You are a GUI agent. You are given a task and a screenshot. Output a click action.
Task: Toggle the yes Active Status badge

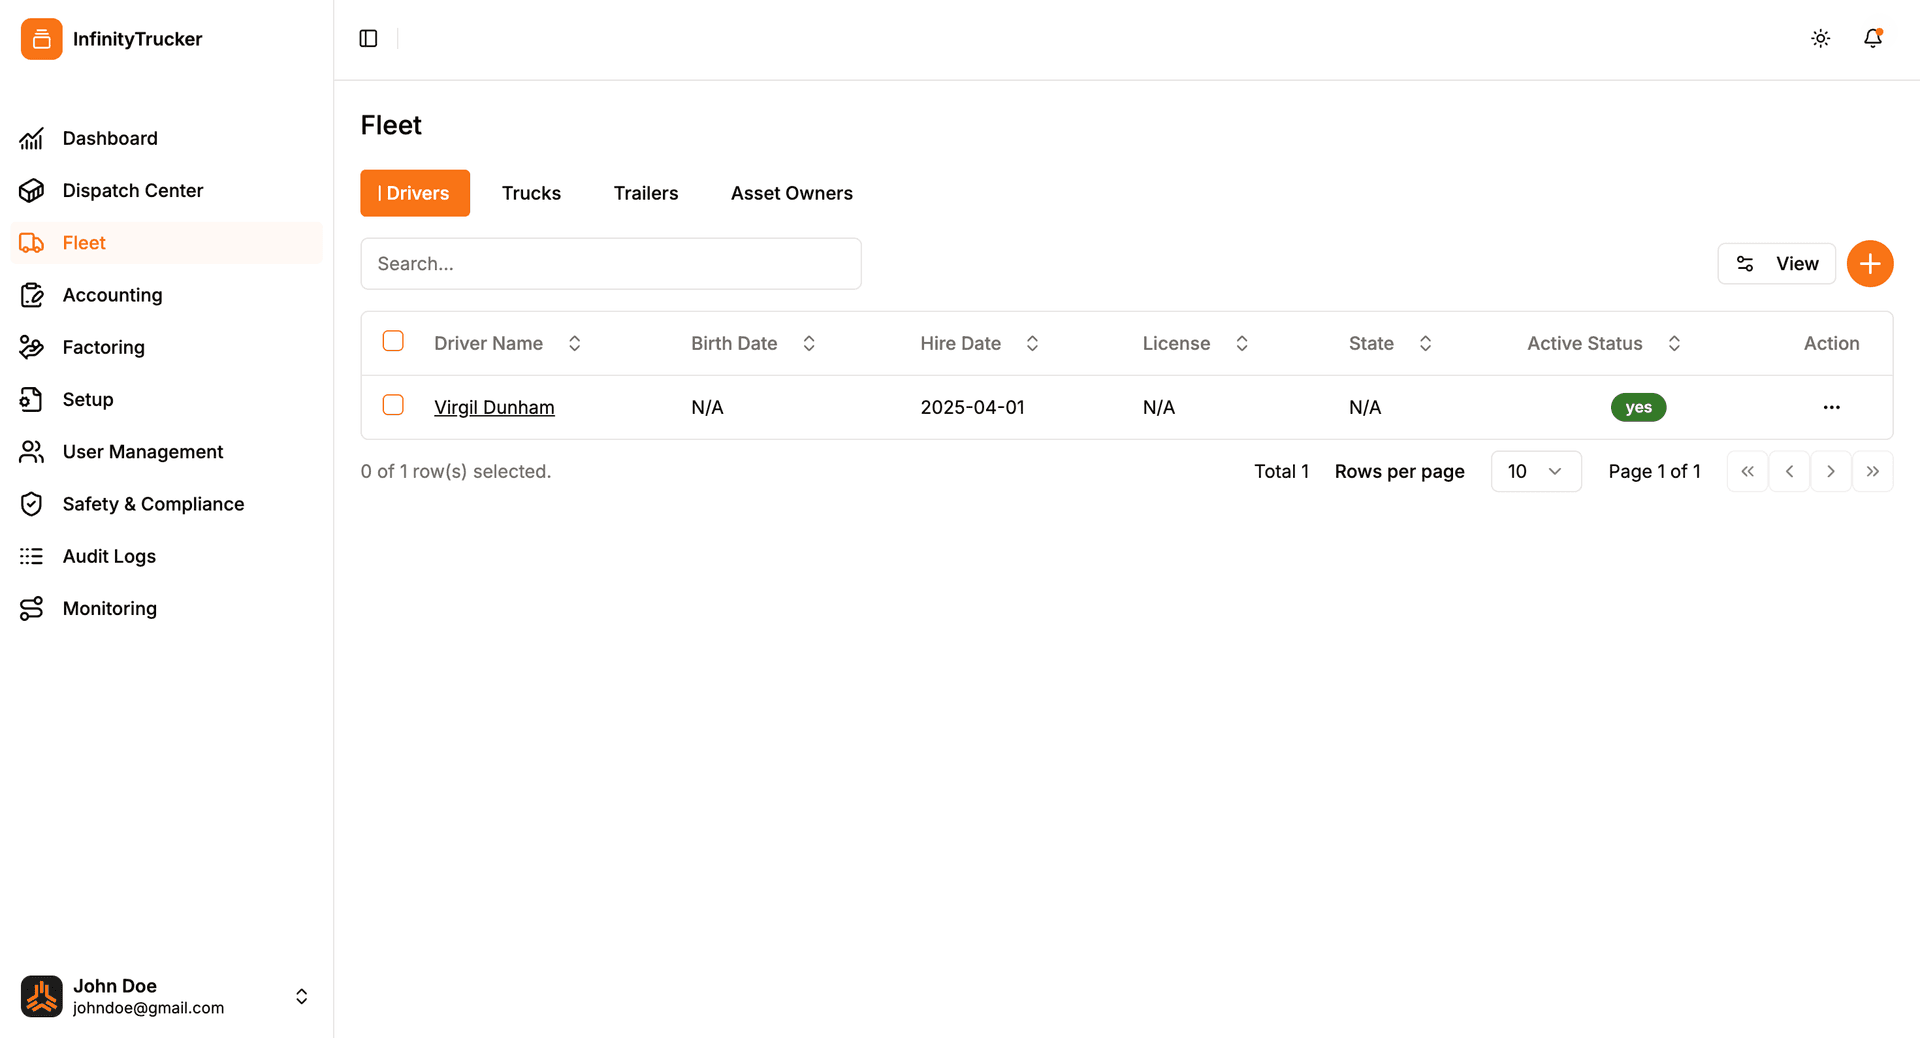point(1638,407)
